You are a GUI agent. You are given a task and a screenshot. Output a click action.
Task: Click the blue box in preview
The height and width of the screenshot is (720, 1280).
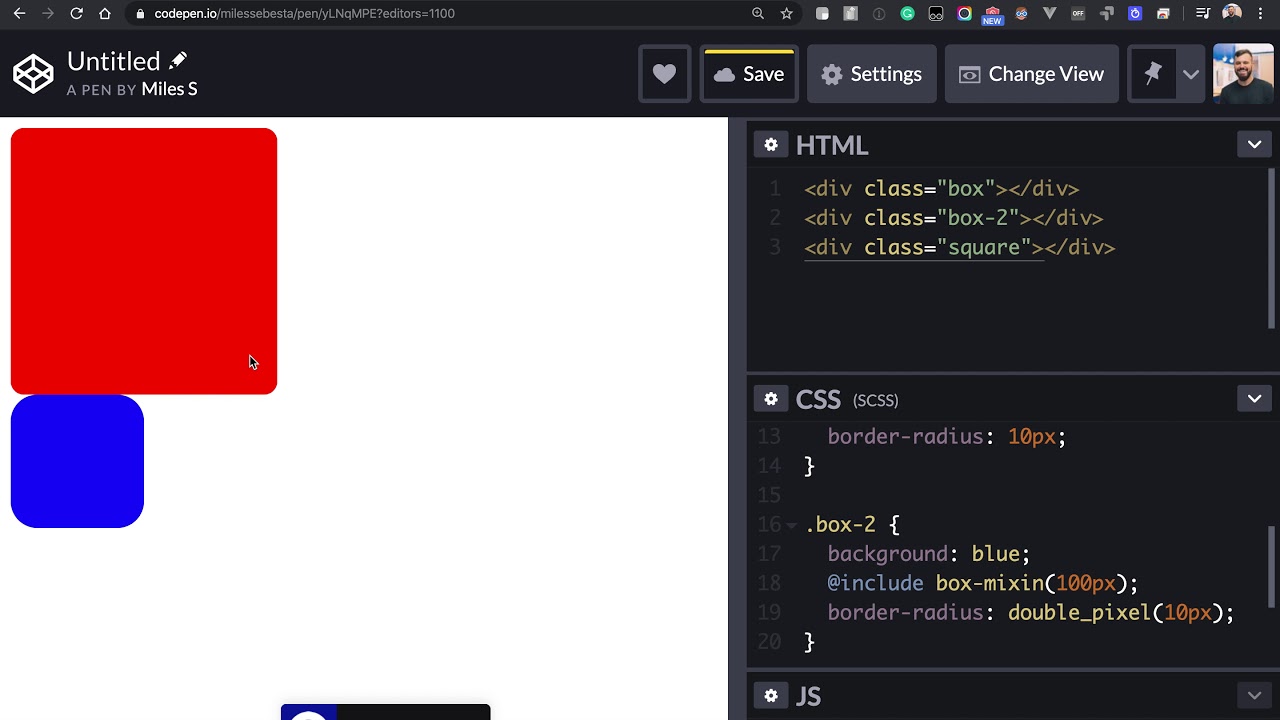point(77,461)
